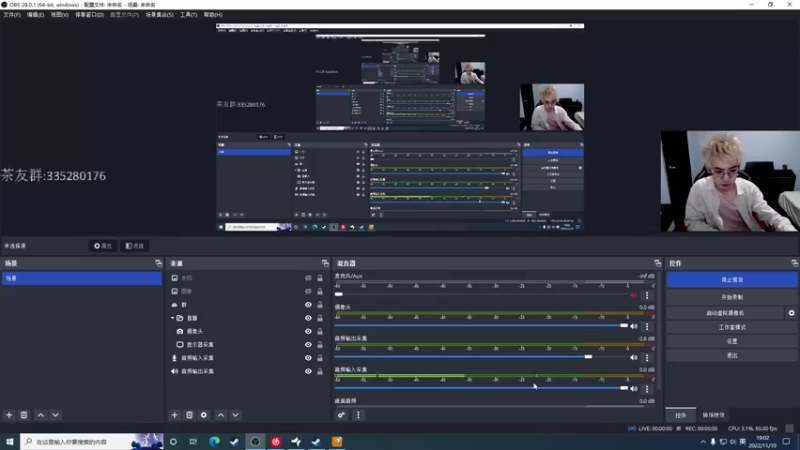Add a new scene with plus icon

click(9, 415)
